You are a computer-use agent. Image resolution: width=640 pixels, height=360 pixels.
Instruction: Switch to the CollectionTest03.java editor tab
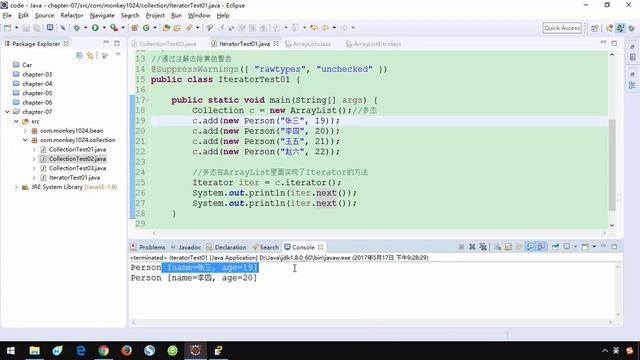click(164, 44)
